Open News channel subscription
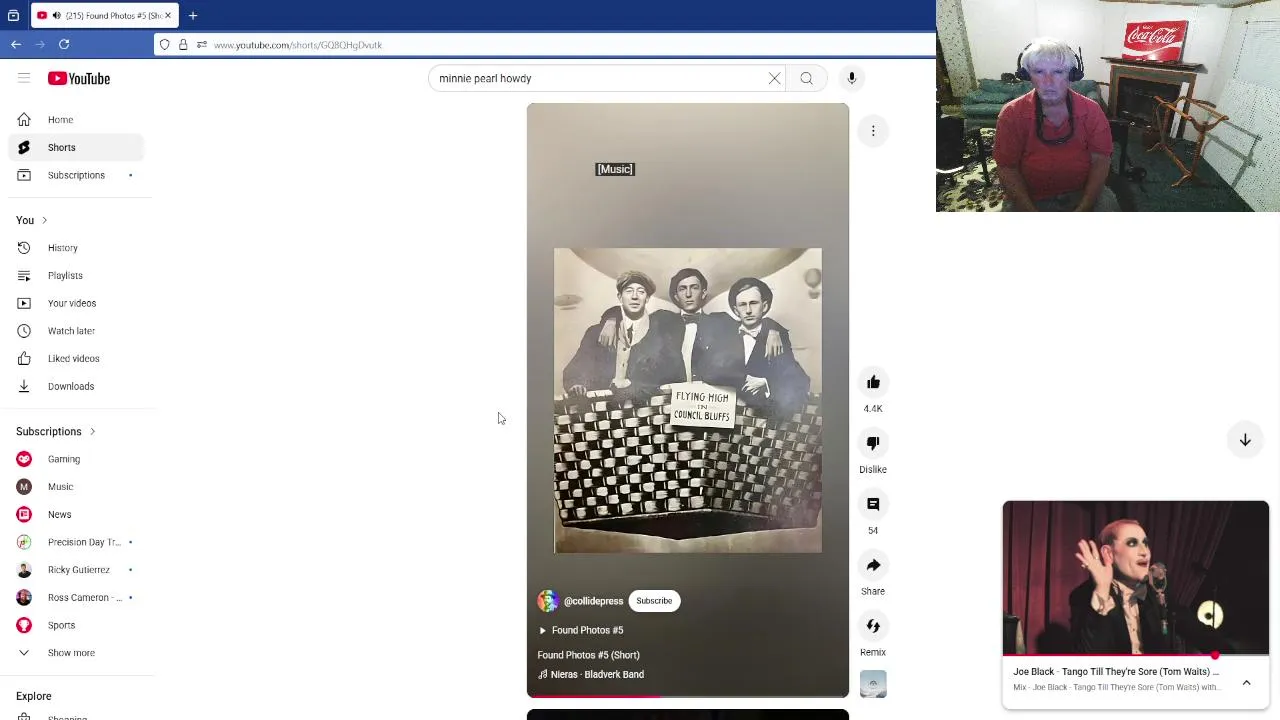This screenshot has height=720, width=1280. click(x=76, y=514)
